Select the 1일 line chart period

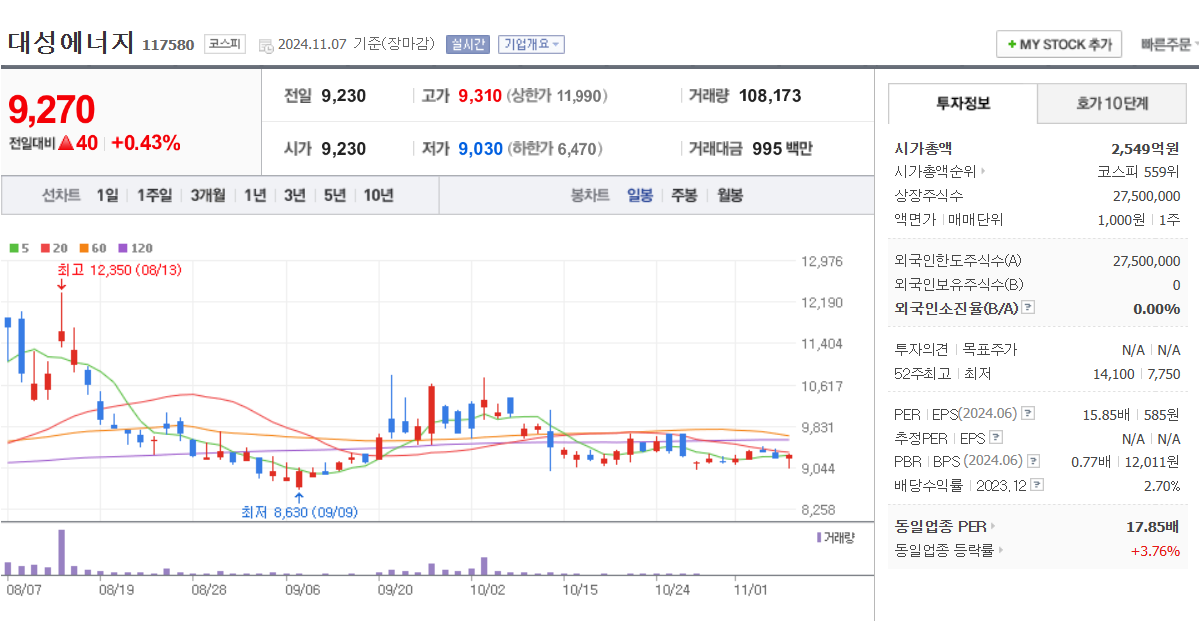coord(107,195)
